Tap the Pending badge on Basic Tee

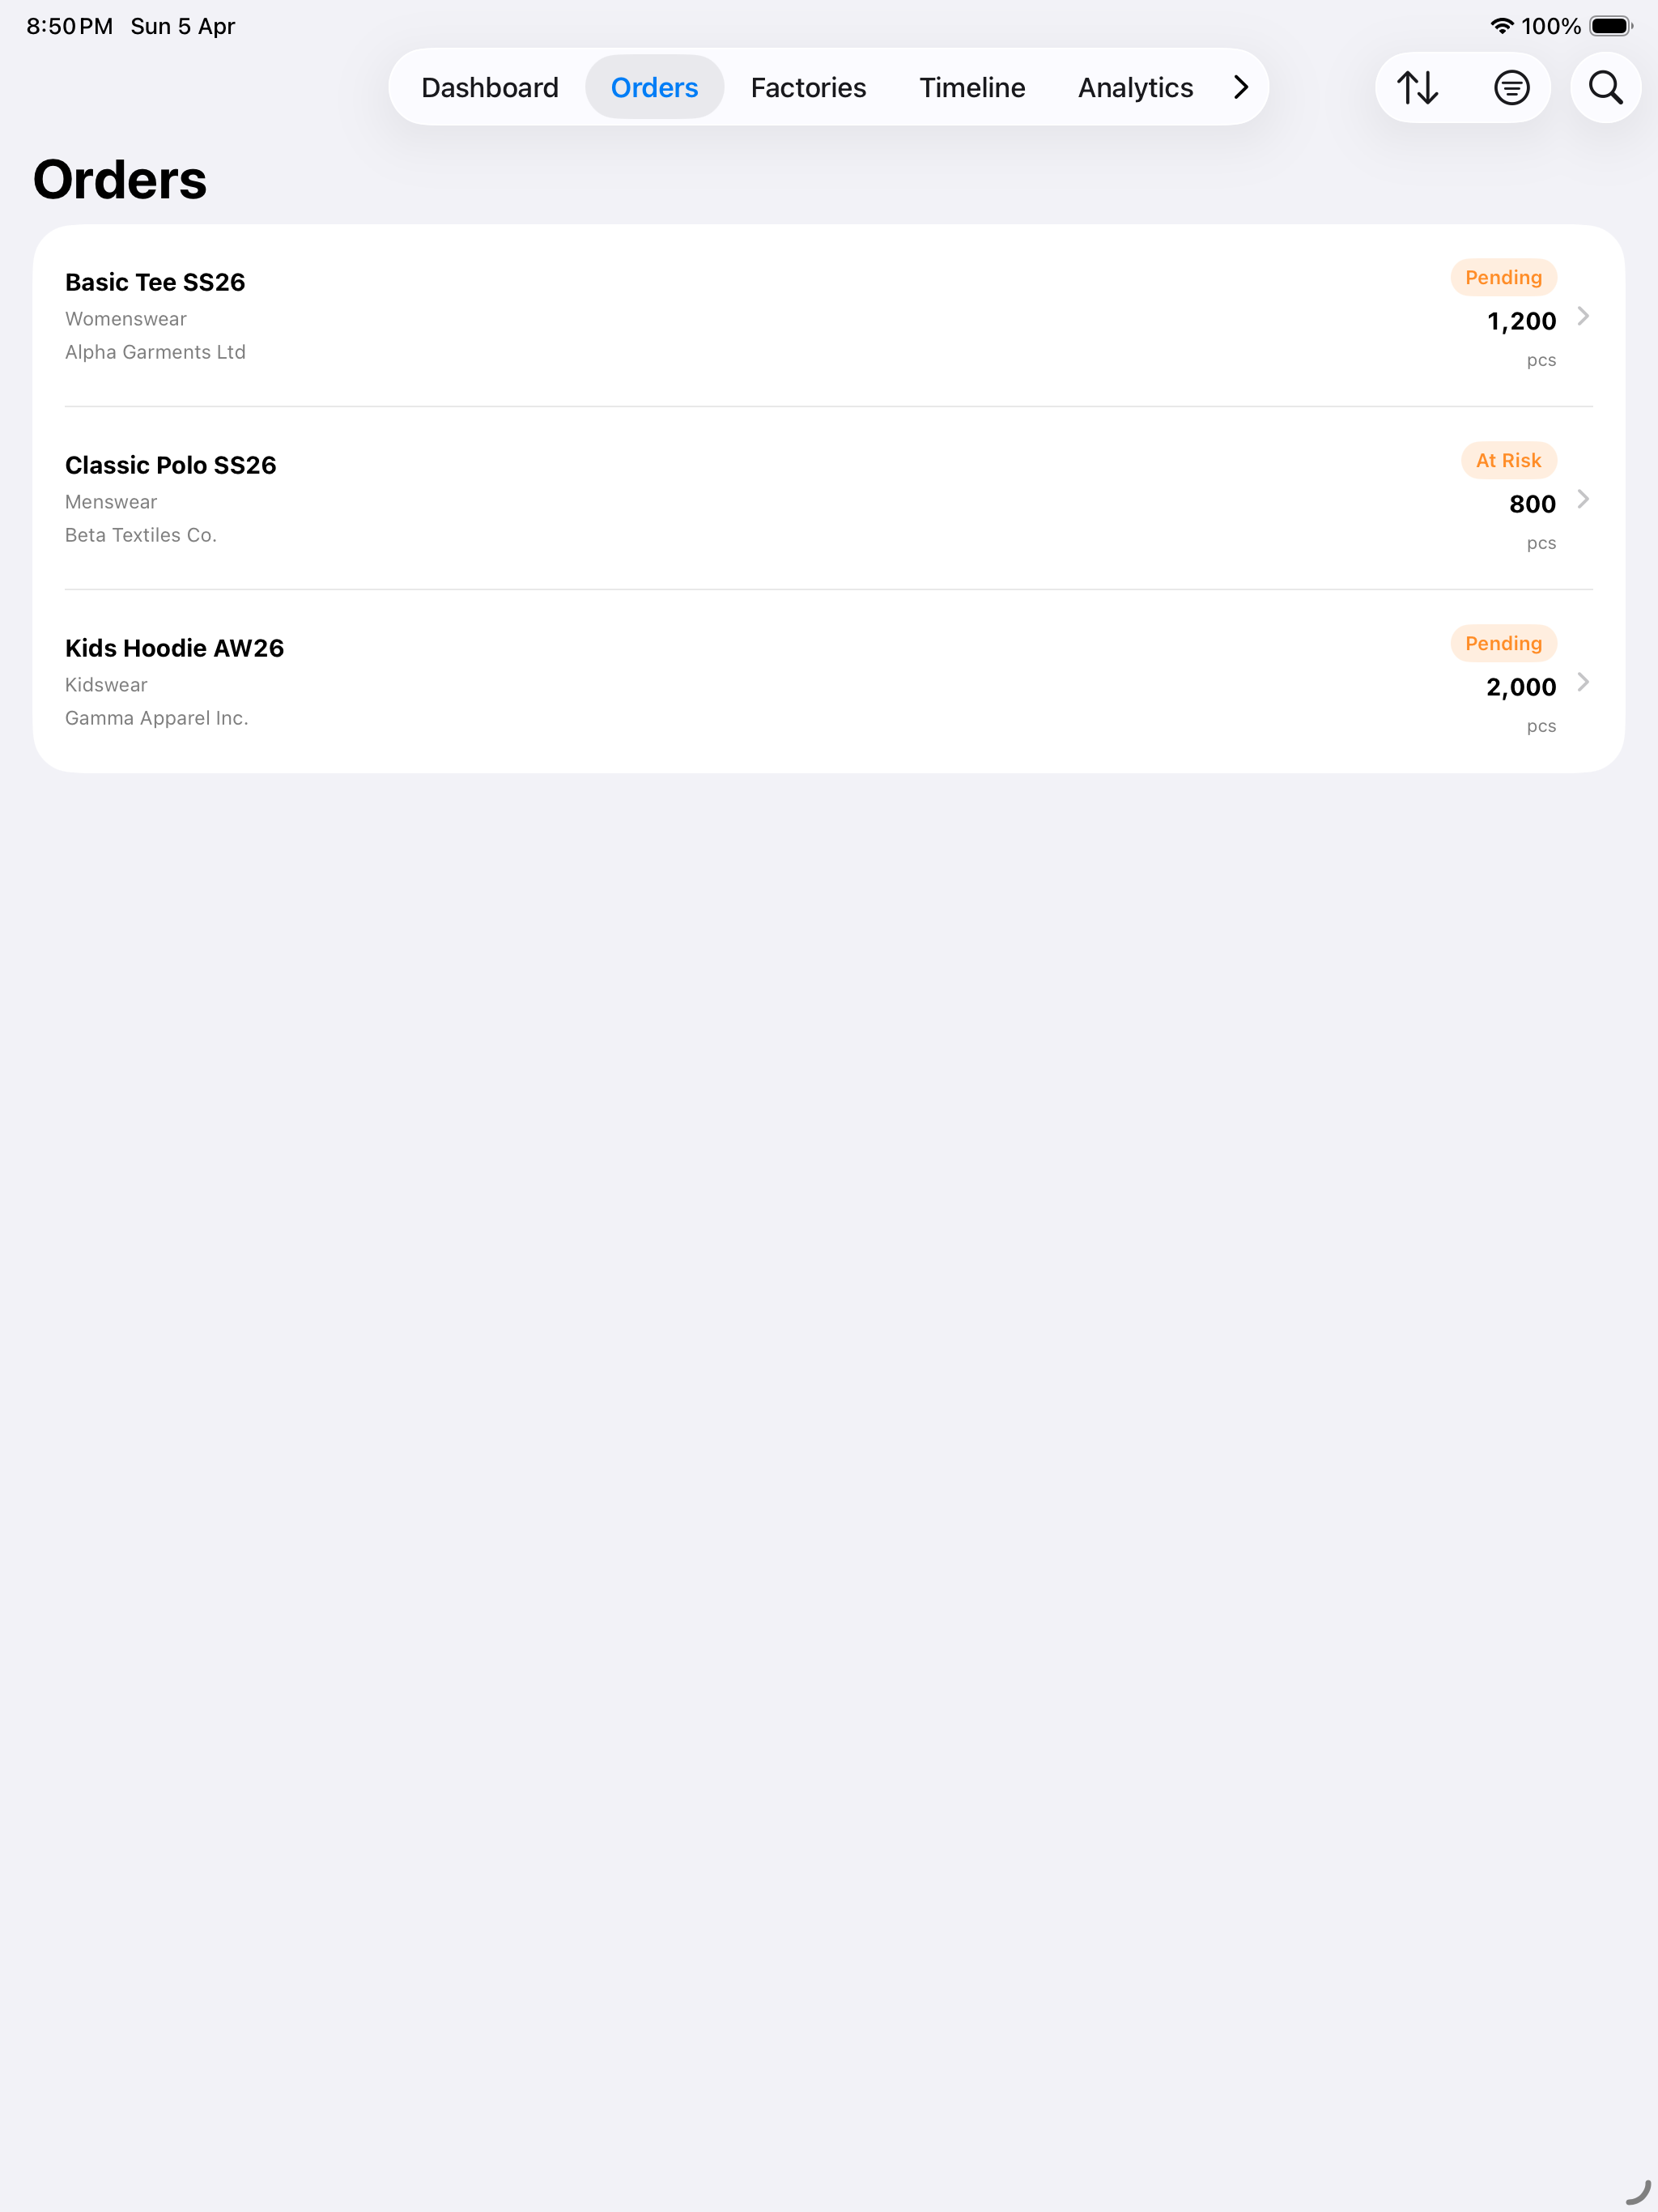click(x=1503, y=277)
